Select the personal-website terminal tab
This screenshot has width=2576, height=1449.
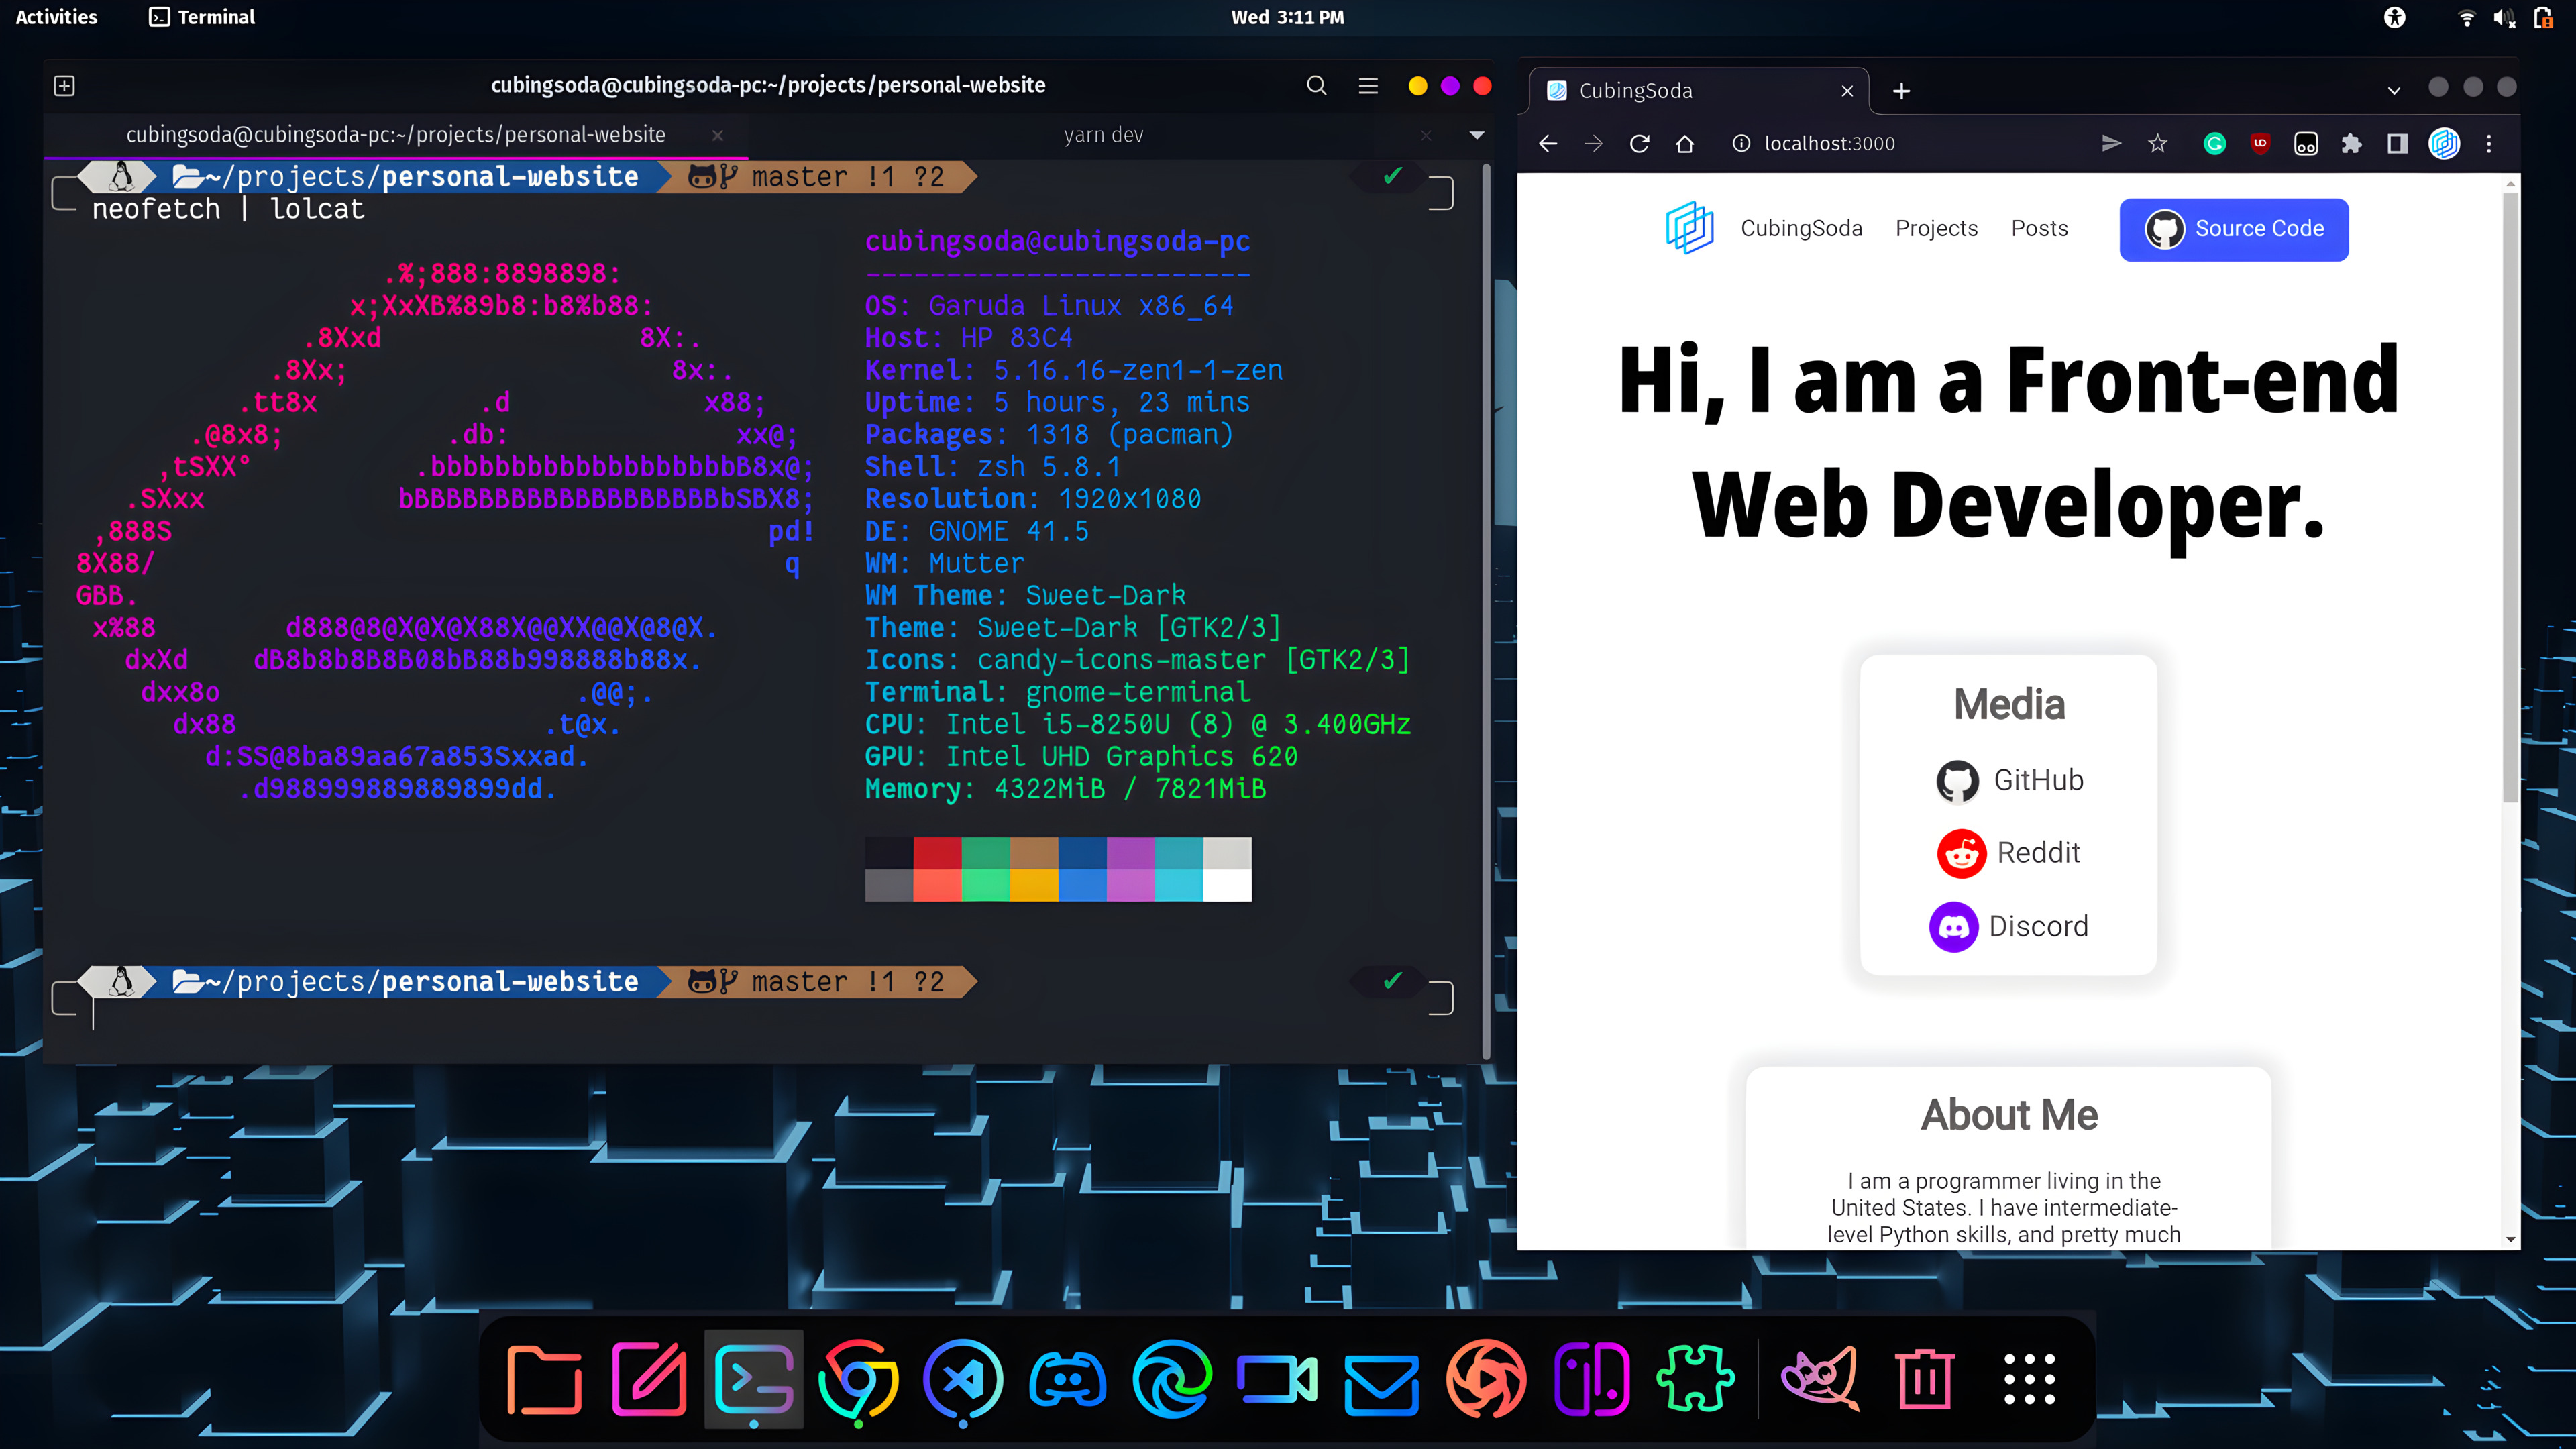click(396, 135)
